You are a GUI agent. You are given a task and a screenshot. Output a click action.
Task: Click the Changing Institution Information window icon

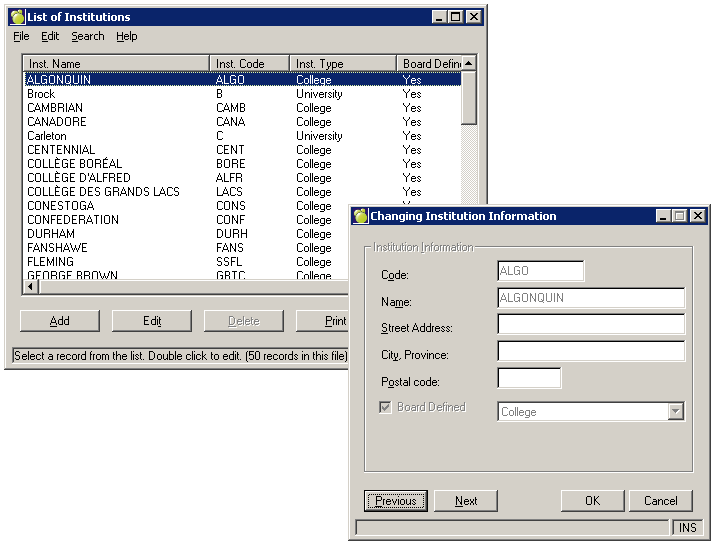361,216
